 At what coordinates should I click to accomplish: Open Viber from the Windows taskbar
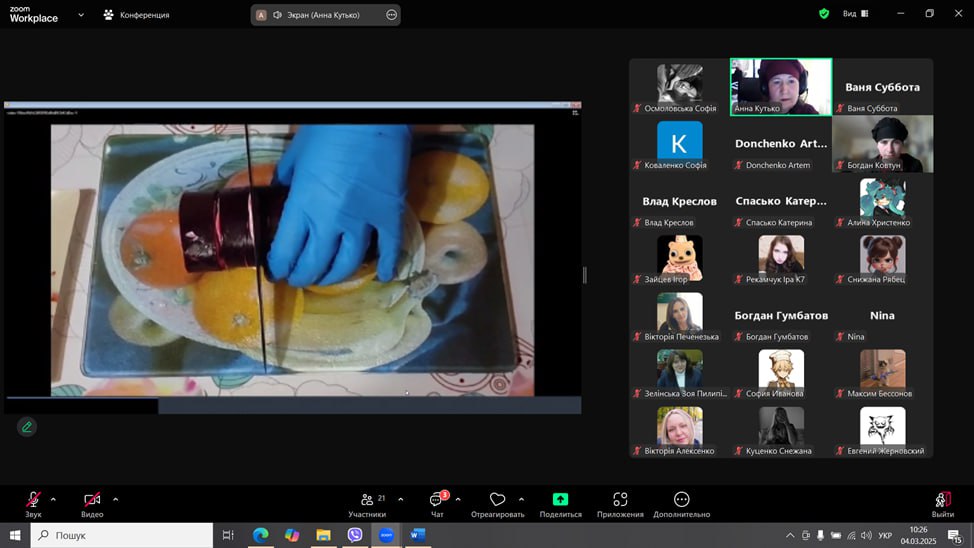355,535
